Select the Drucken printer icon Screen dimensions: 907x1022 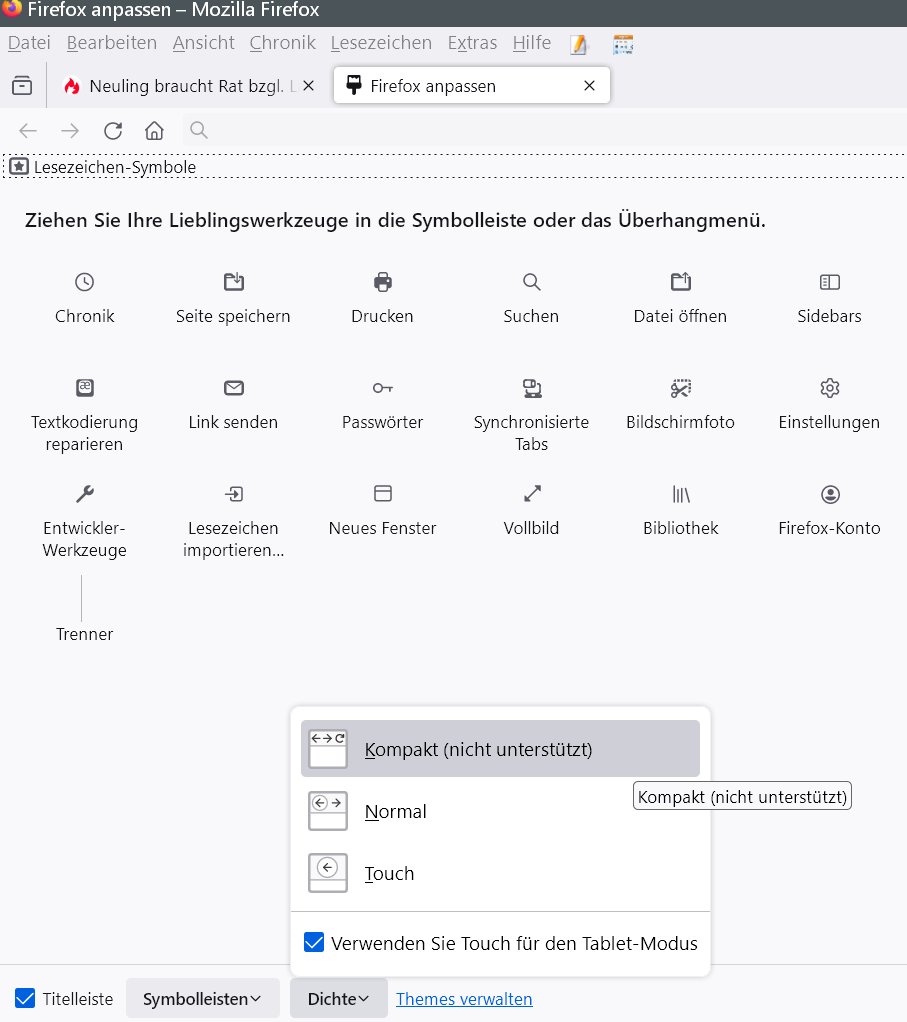coord(382,282)
